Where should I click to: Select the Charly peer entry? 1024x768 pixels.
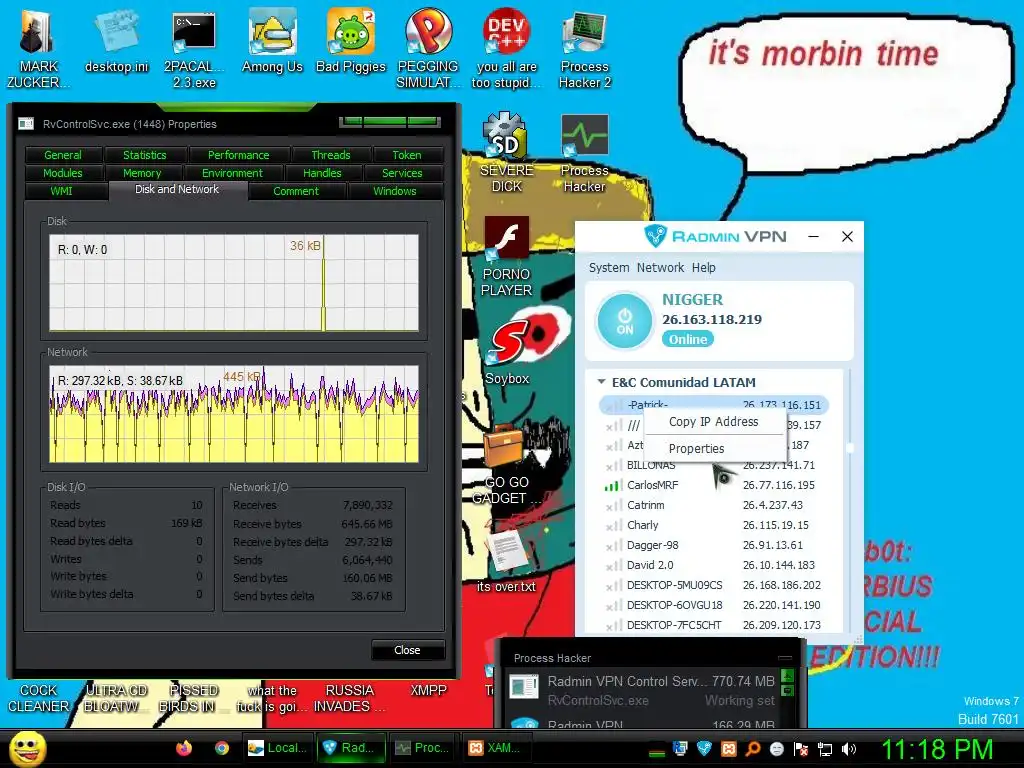point(714,525)
